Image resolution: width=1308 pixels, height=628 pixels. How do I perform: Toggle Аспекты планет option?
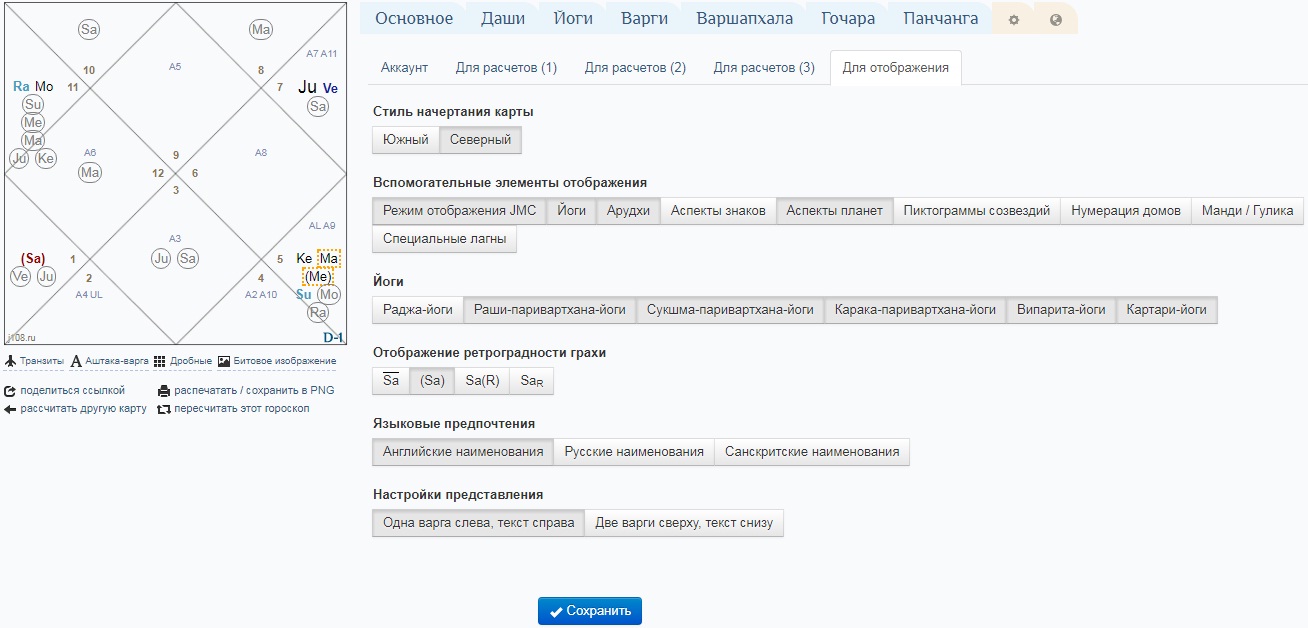835,211
